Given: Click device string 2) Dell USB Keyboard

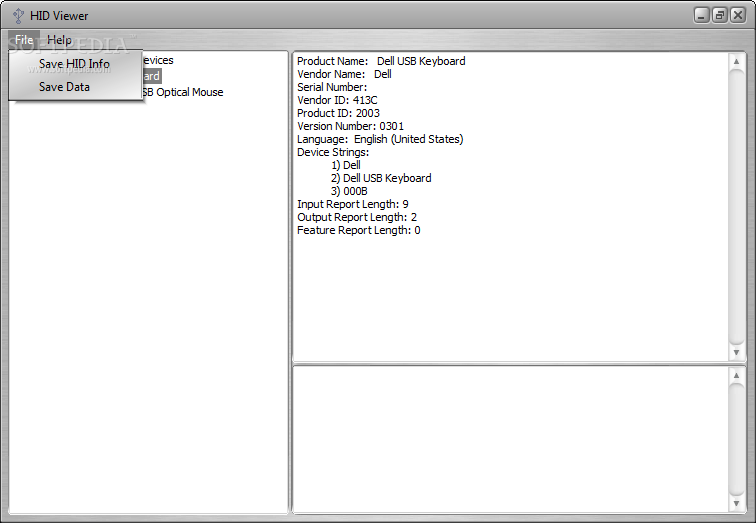Looking at the screenshot, I should [x=381, y=178].
